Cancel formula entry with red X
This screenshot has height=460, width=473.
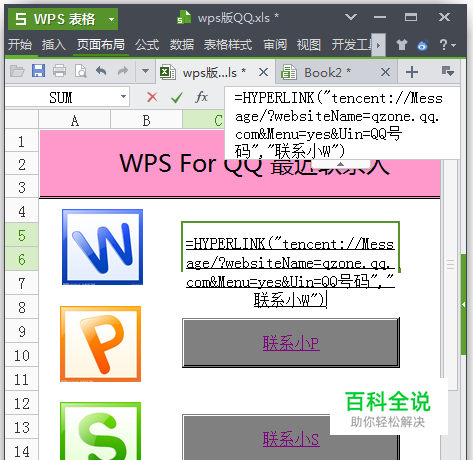152,97
